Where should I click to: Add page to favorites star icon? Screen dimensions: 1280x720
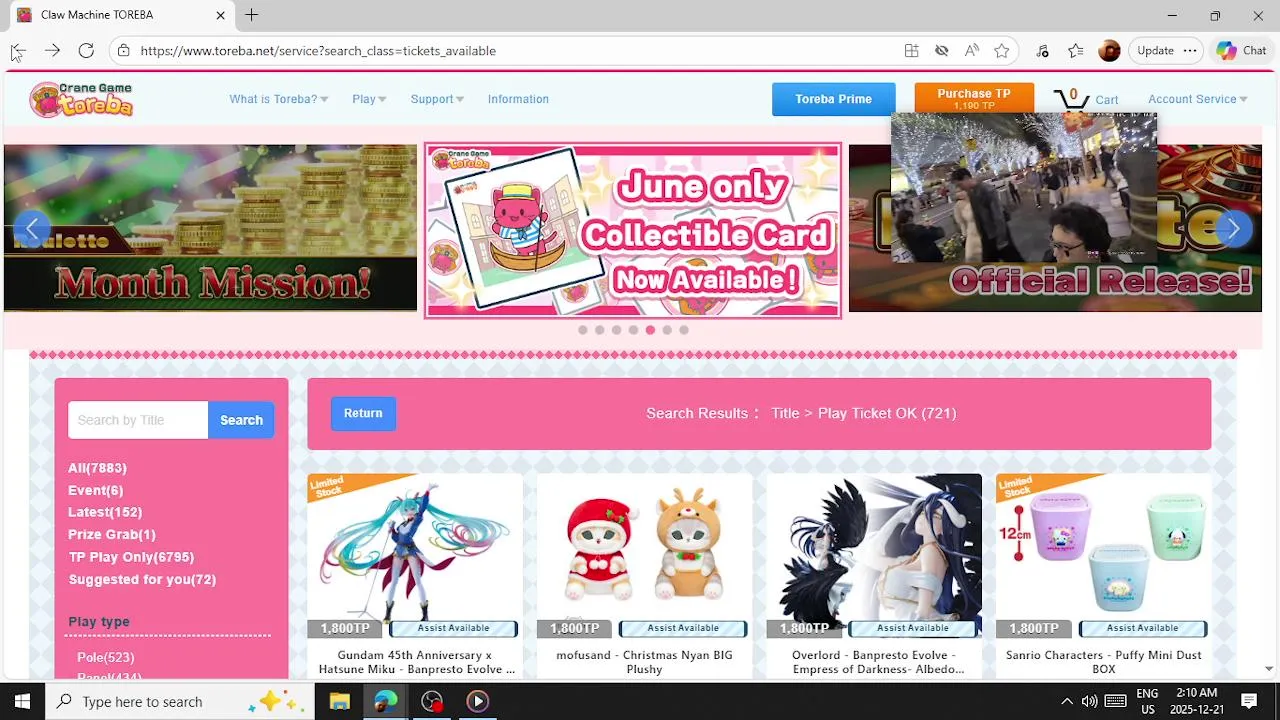pyautogui.click(x=1001, y=51)
